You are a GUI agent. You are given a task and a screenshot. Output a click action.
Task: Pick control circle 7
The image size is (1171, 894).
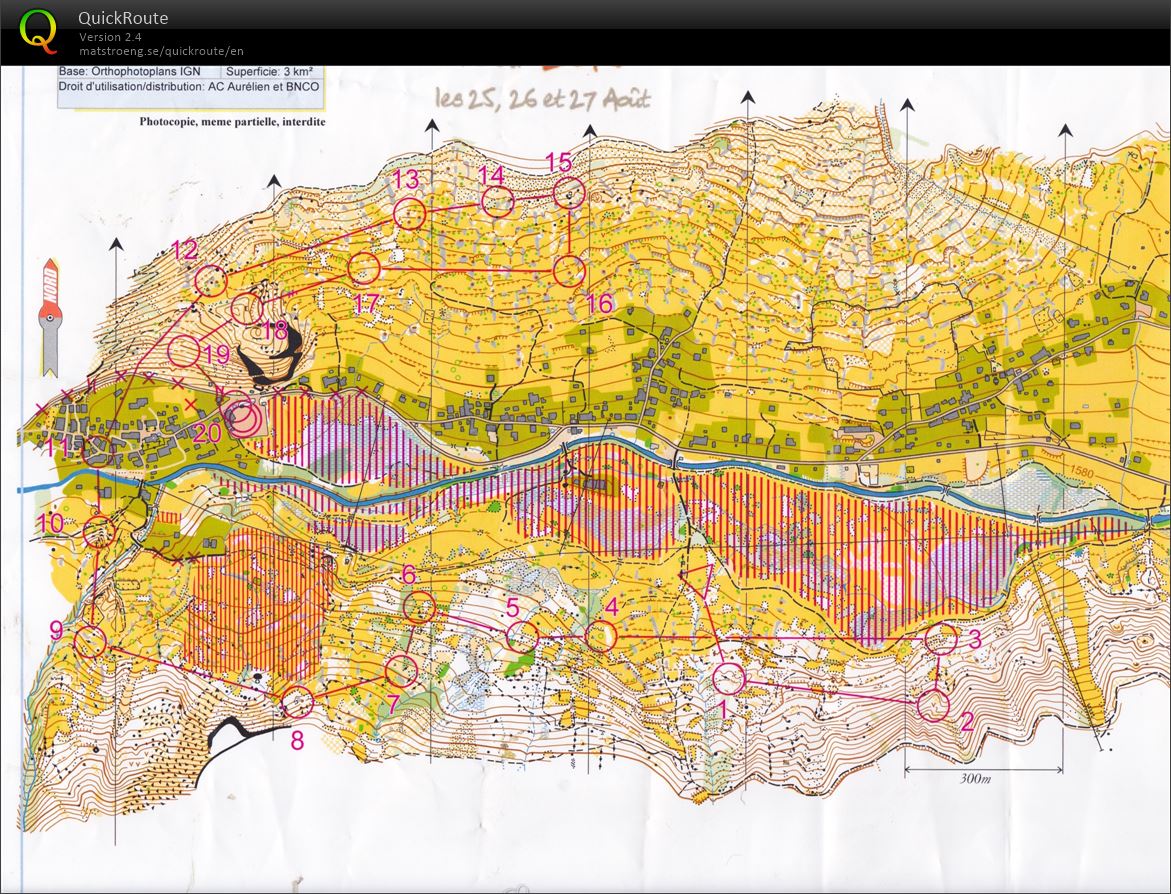pos(402,671)
